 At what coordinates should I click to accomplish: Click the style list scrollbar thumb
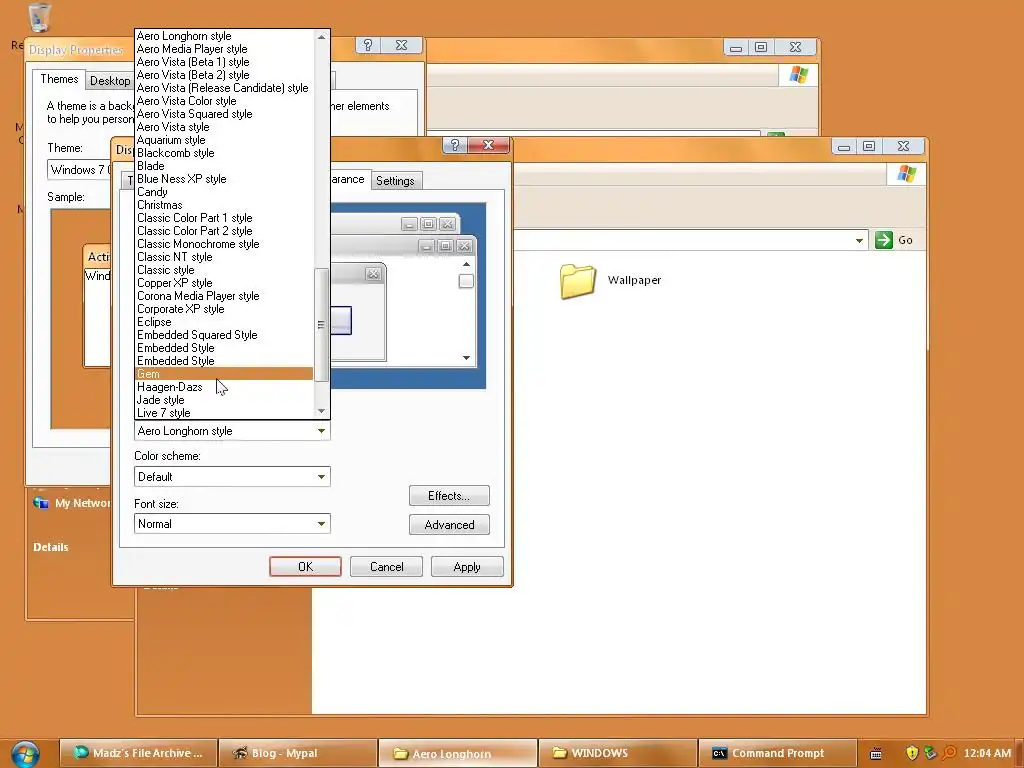coord(321,325)
